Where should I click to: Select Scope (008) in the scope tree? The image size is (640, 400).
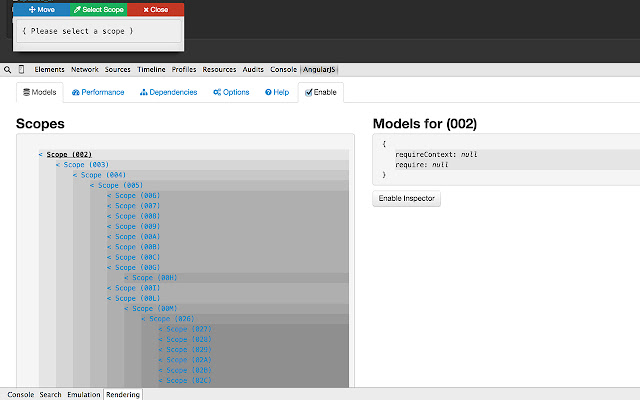tap(138, 216)
